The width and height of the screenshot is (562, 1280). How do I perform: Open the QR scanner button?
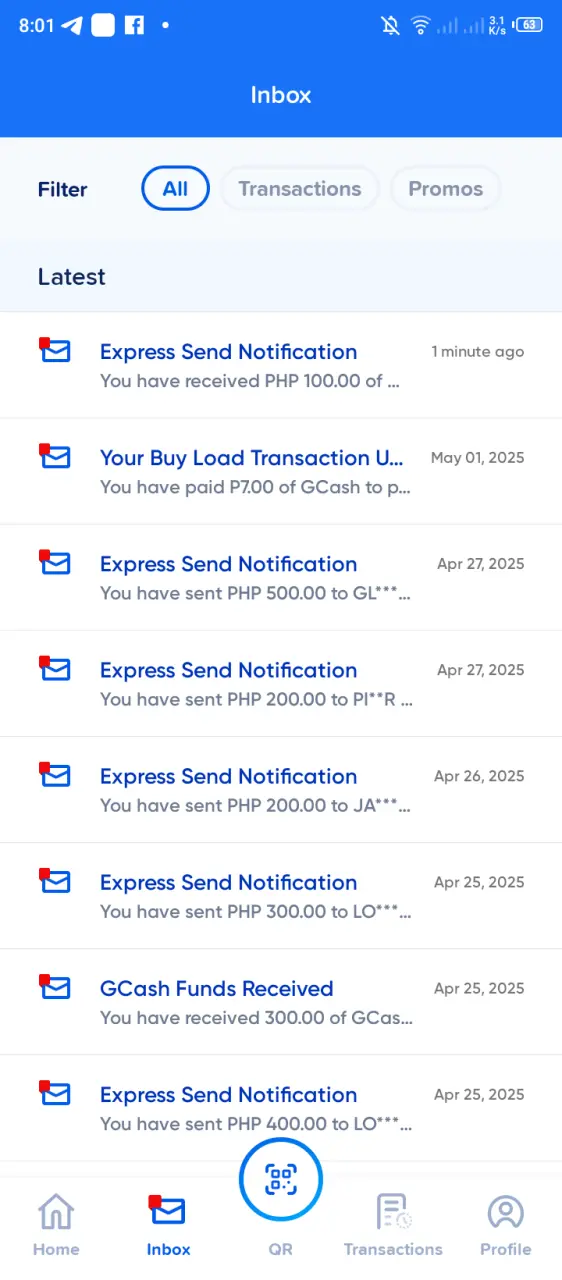[281, 1180]
